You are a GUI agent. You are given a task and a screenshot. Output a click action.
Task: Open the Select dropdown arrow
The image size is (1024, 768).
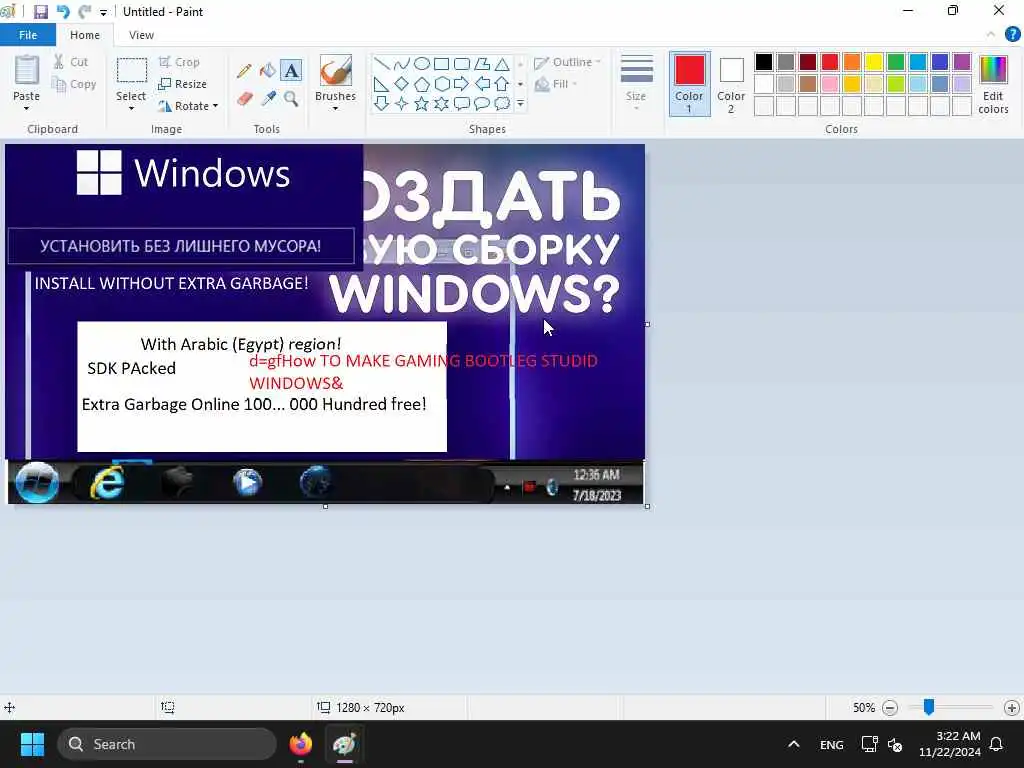[131, 108]
